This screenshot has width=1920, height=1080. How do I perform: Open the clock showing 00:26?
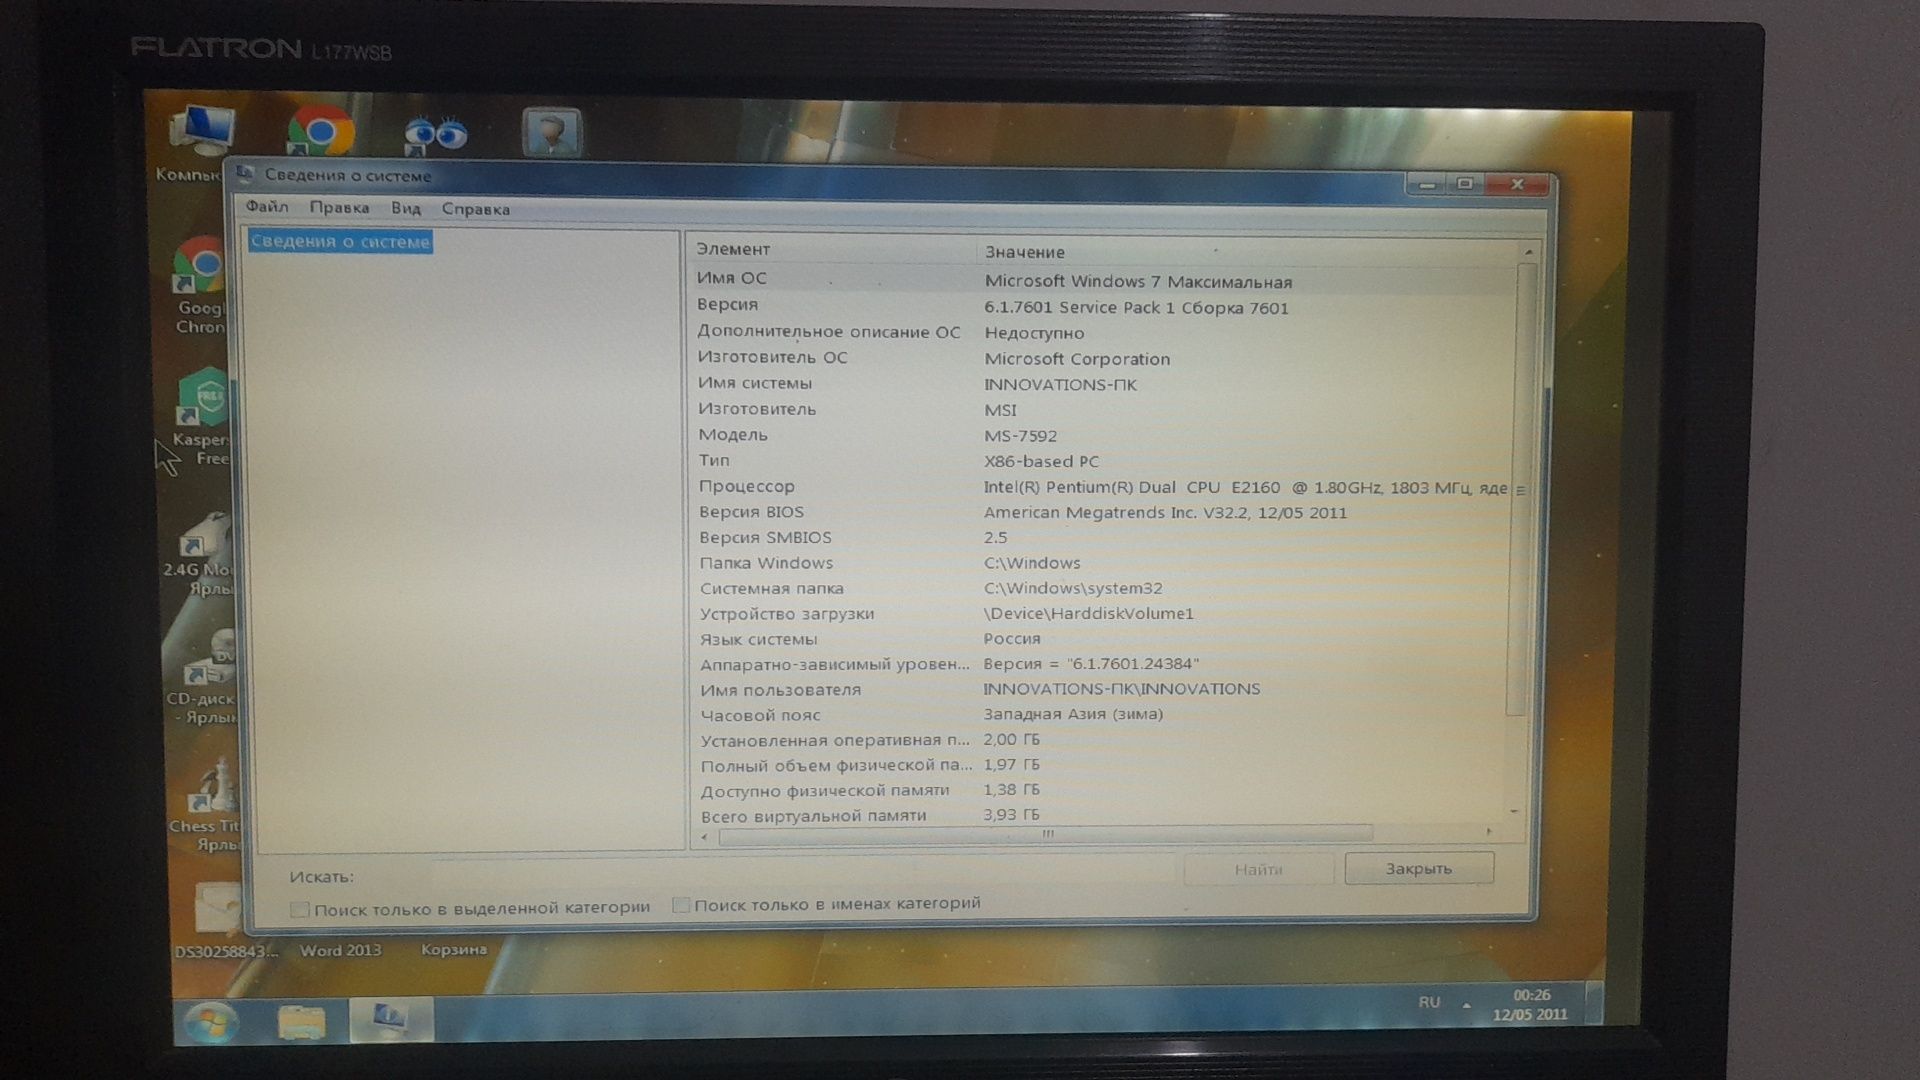coord(1530,1004)
